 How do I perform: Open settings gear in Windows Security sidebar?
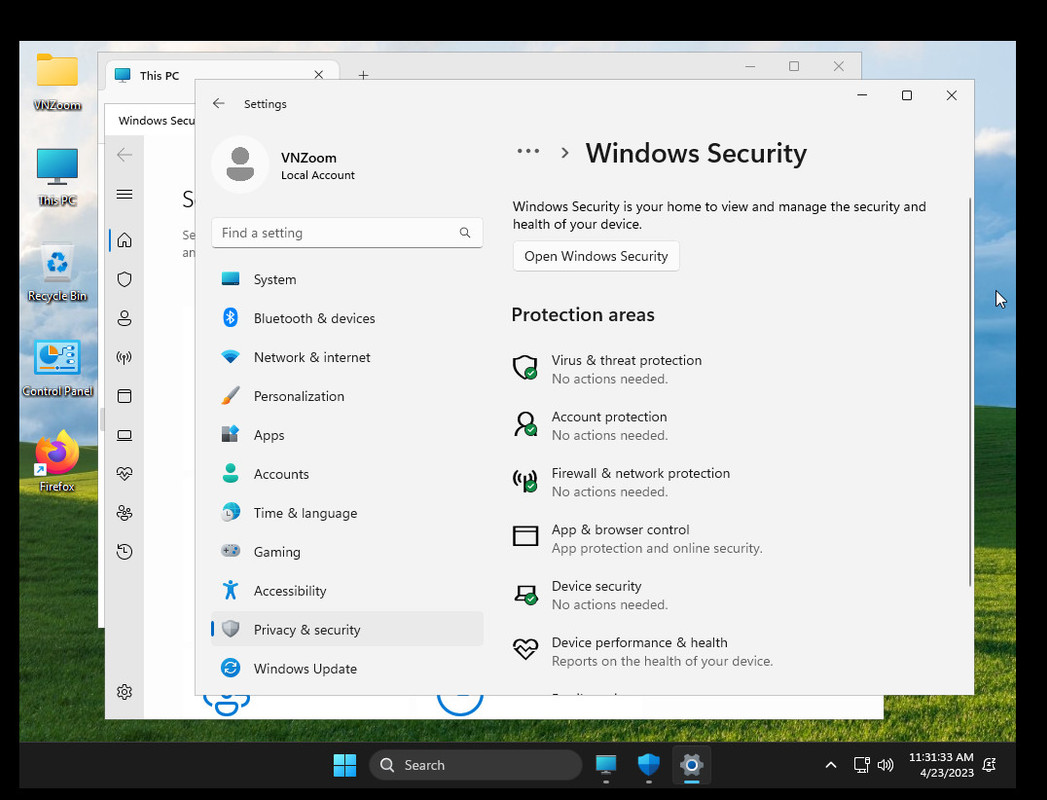(124, 692)
